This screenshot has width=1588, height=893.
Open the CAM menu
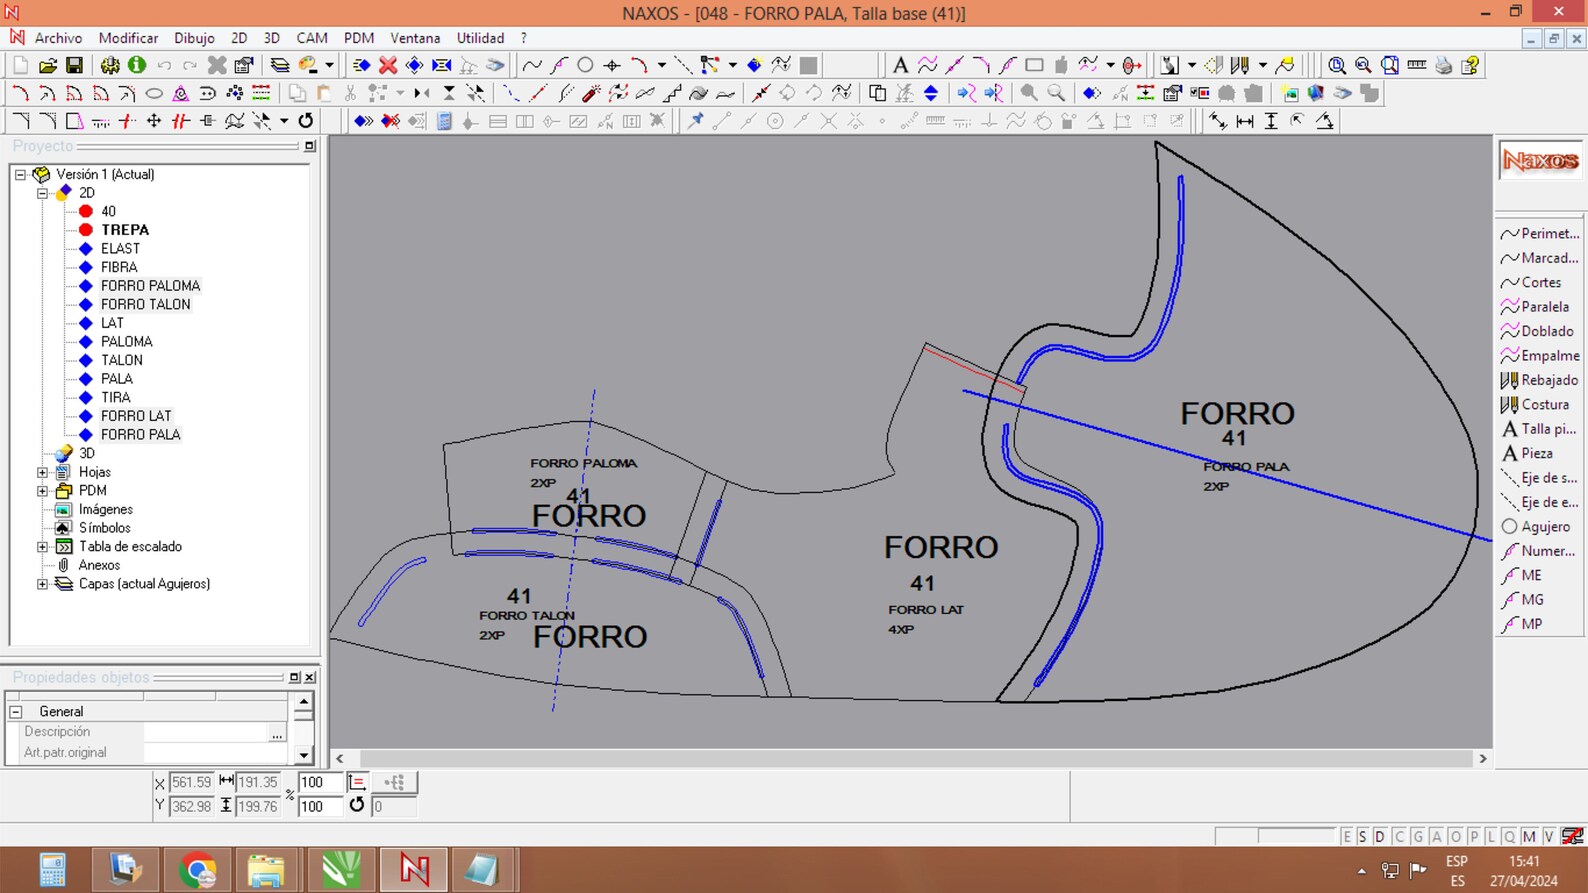[x=312, y=38]
